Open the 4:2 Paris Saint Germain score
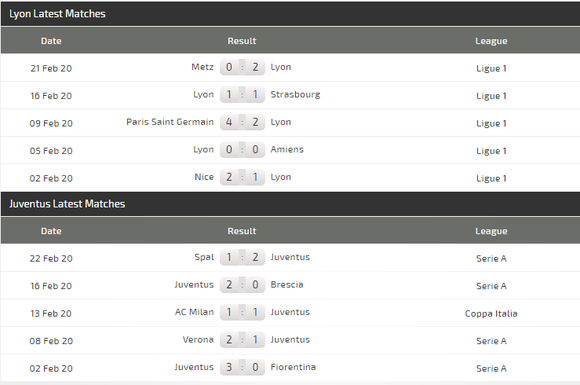 pos(242,122)
